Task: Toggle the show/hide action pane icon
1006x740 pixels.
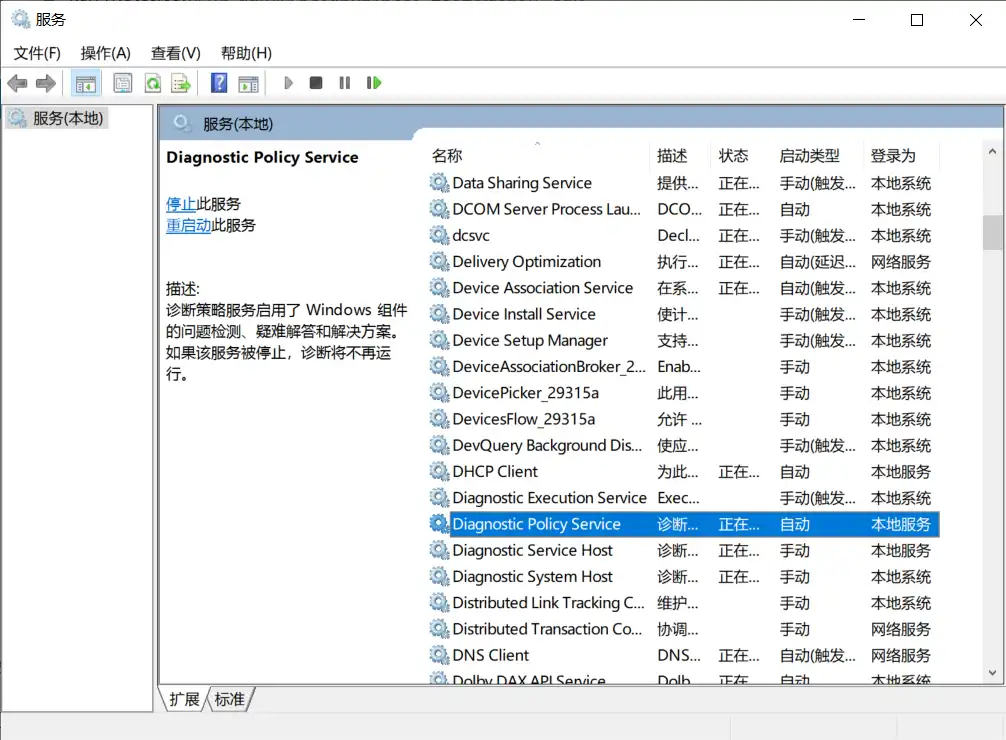Action: pyautogui.click(x=248, y=83)
